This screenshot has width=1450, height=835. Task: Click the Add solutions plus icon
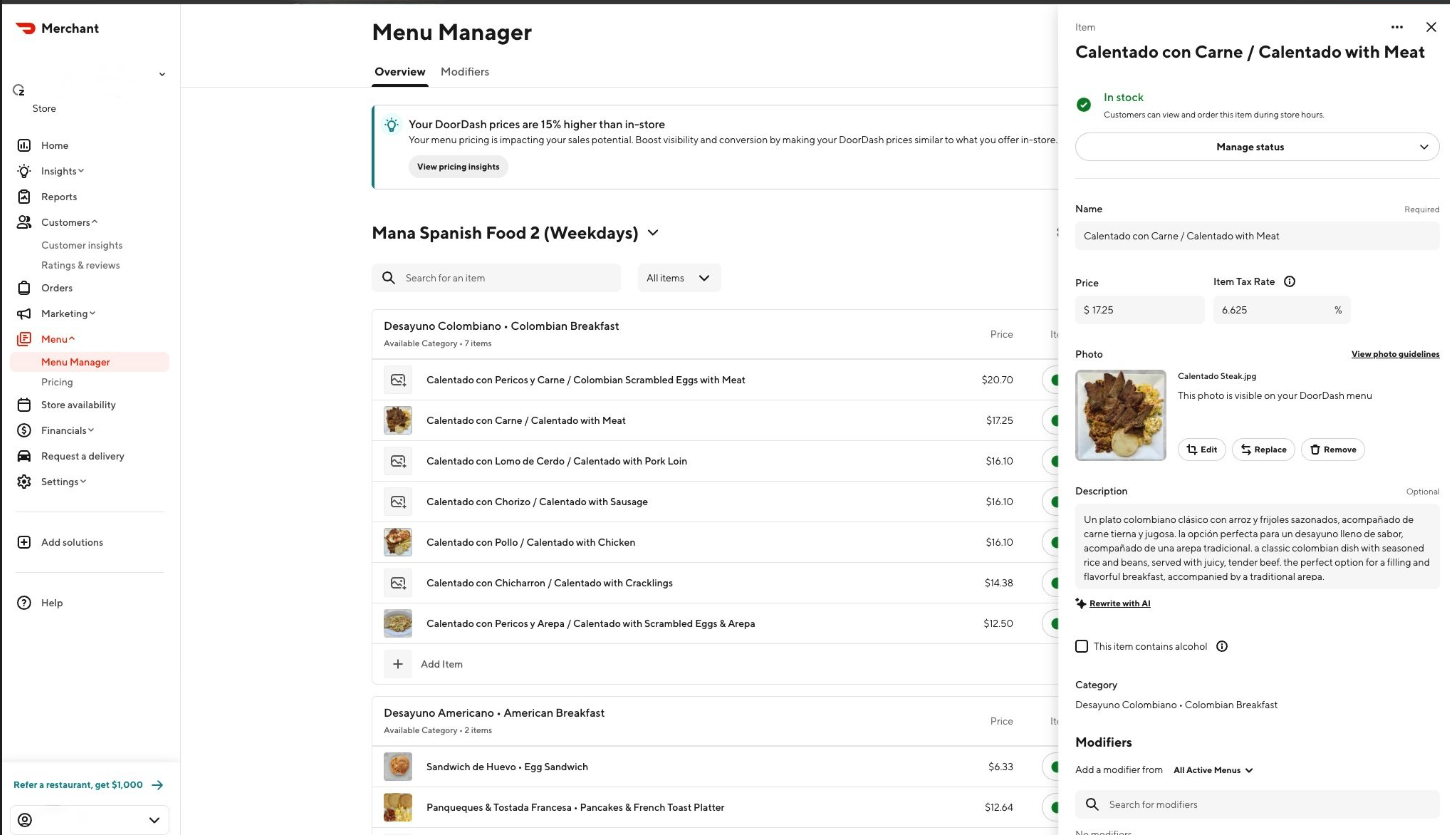[x=24, y=542]
